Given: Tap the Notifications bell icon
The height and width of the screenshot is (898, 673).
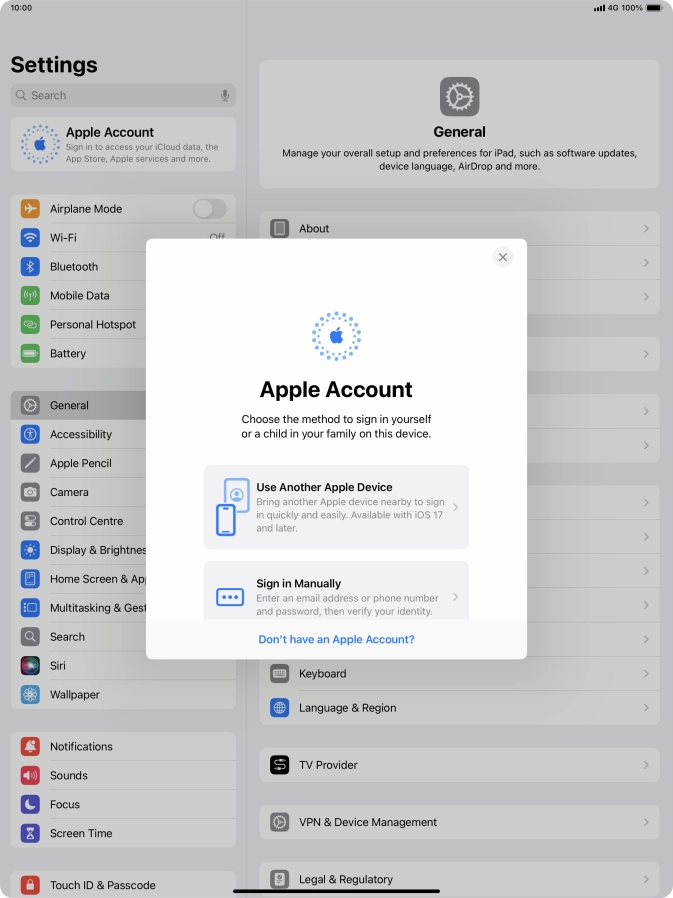Looking at the screenshot, I should pos(31,747).
